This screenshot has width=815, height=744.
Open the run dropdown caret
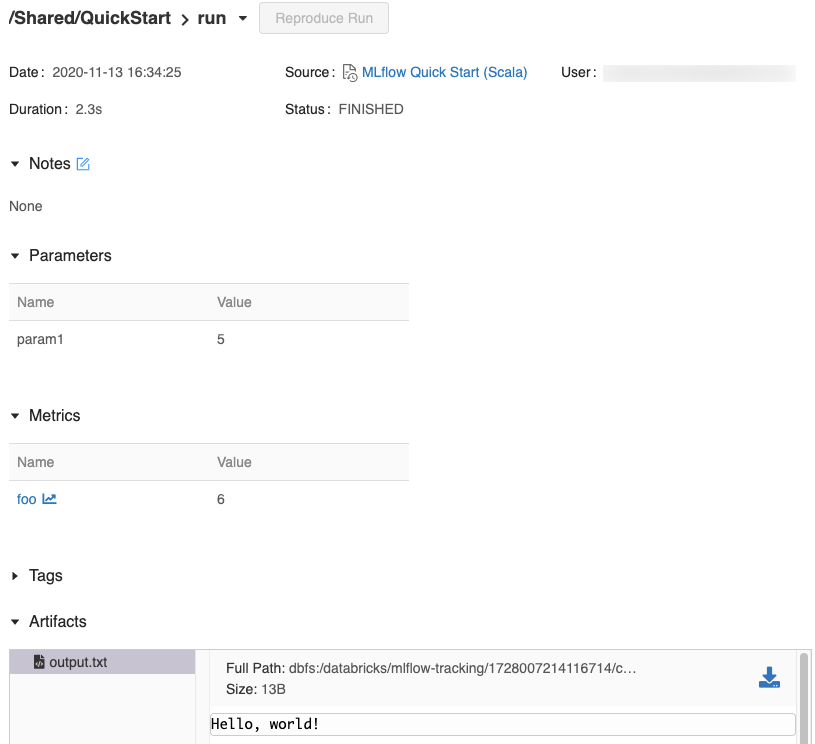(x=242, y=18)
